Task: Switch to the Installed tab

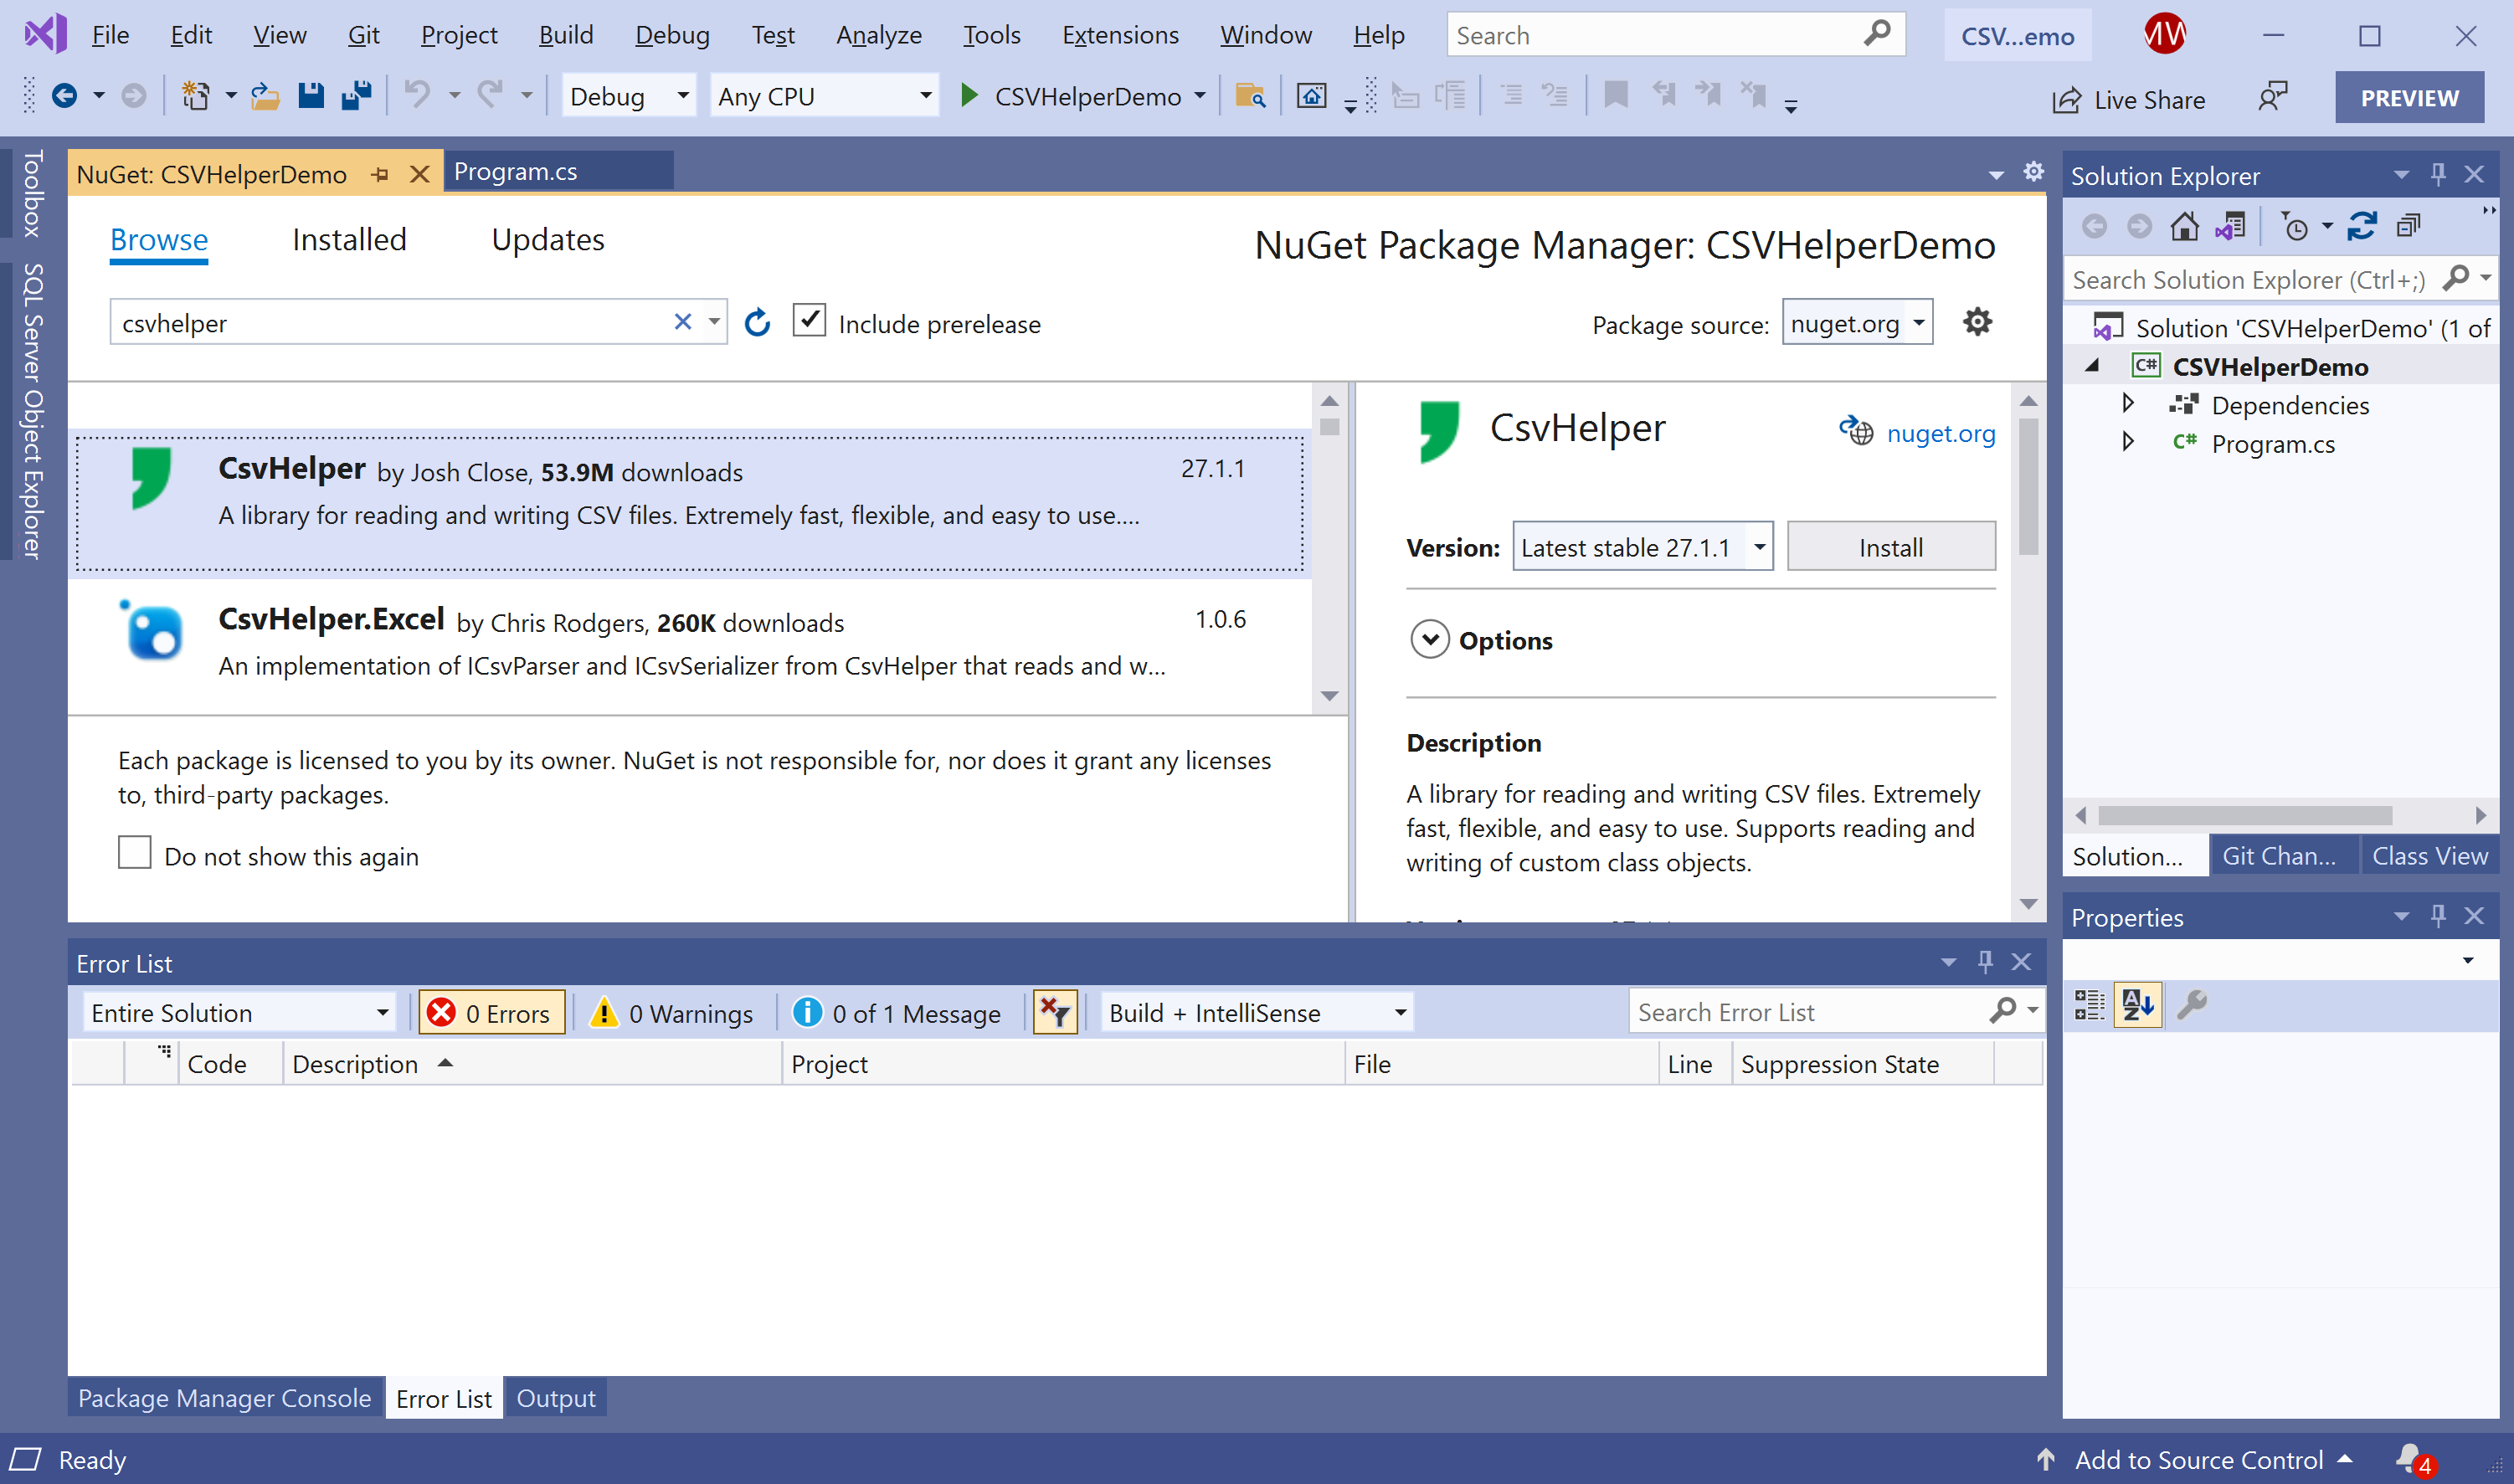Action: click(x=349, y=240)
